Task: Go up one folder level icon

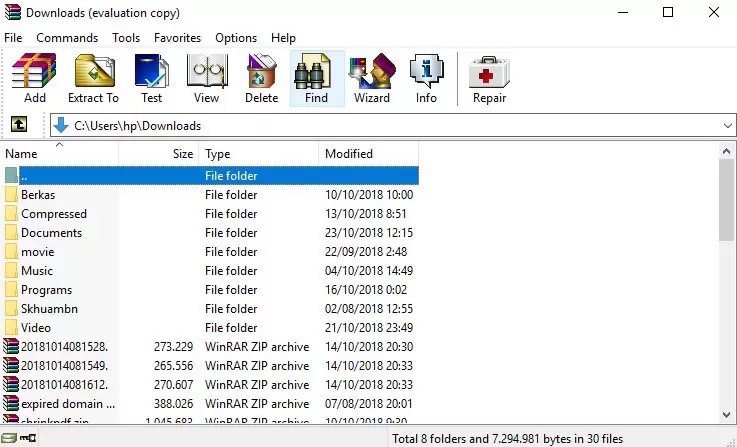Action: 19,125
